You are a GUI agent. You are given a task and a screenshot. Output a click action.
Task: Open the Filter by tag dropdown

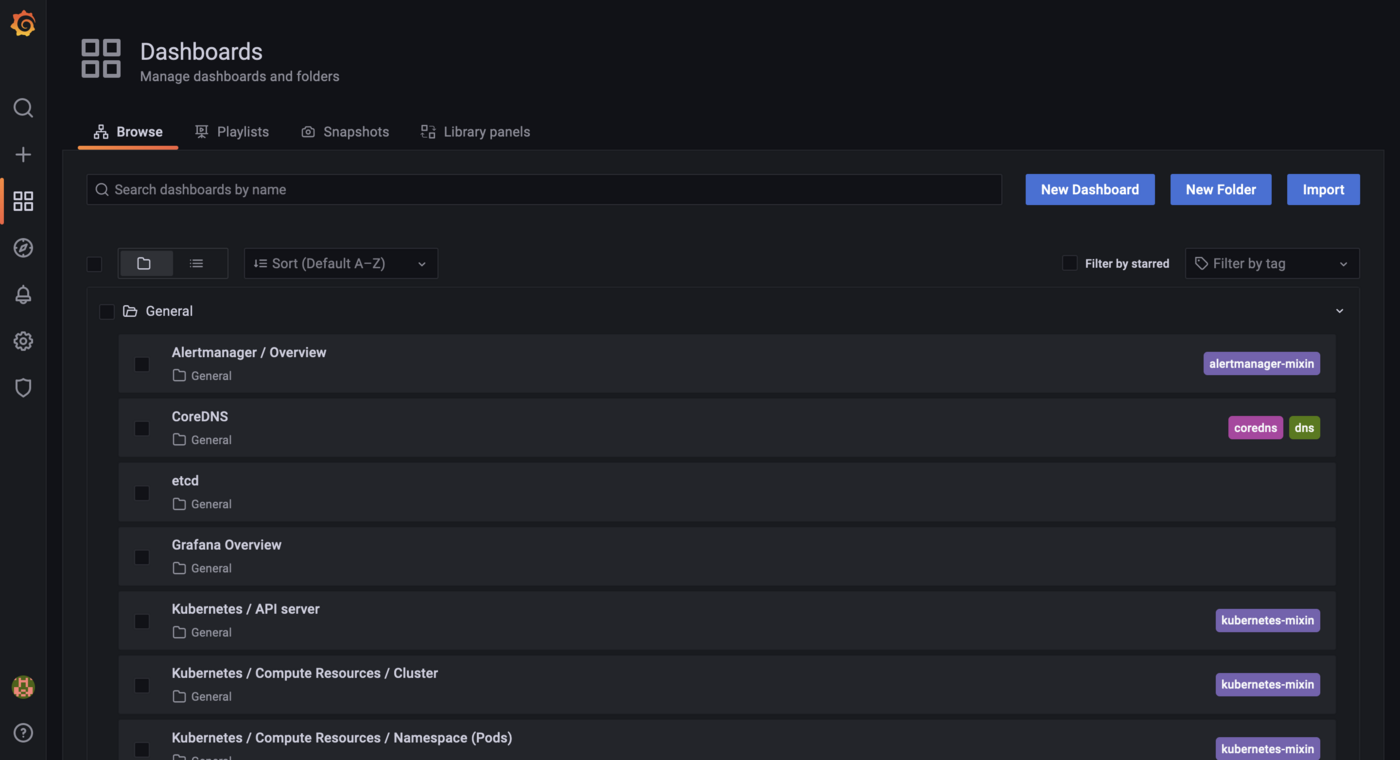pyautogui.click(x=1272, y=263)
